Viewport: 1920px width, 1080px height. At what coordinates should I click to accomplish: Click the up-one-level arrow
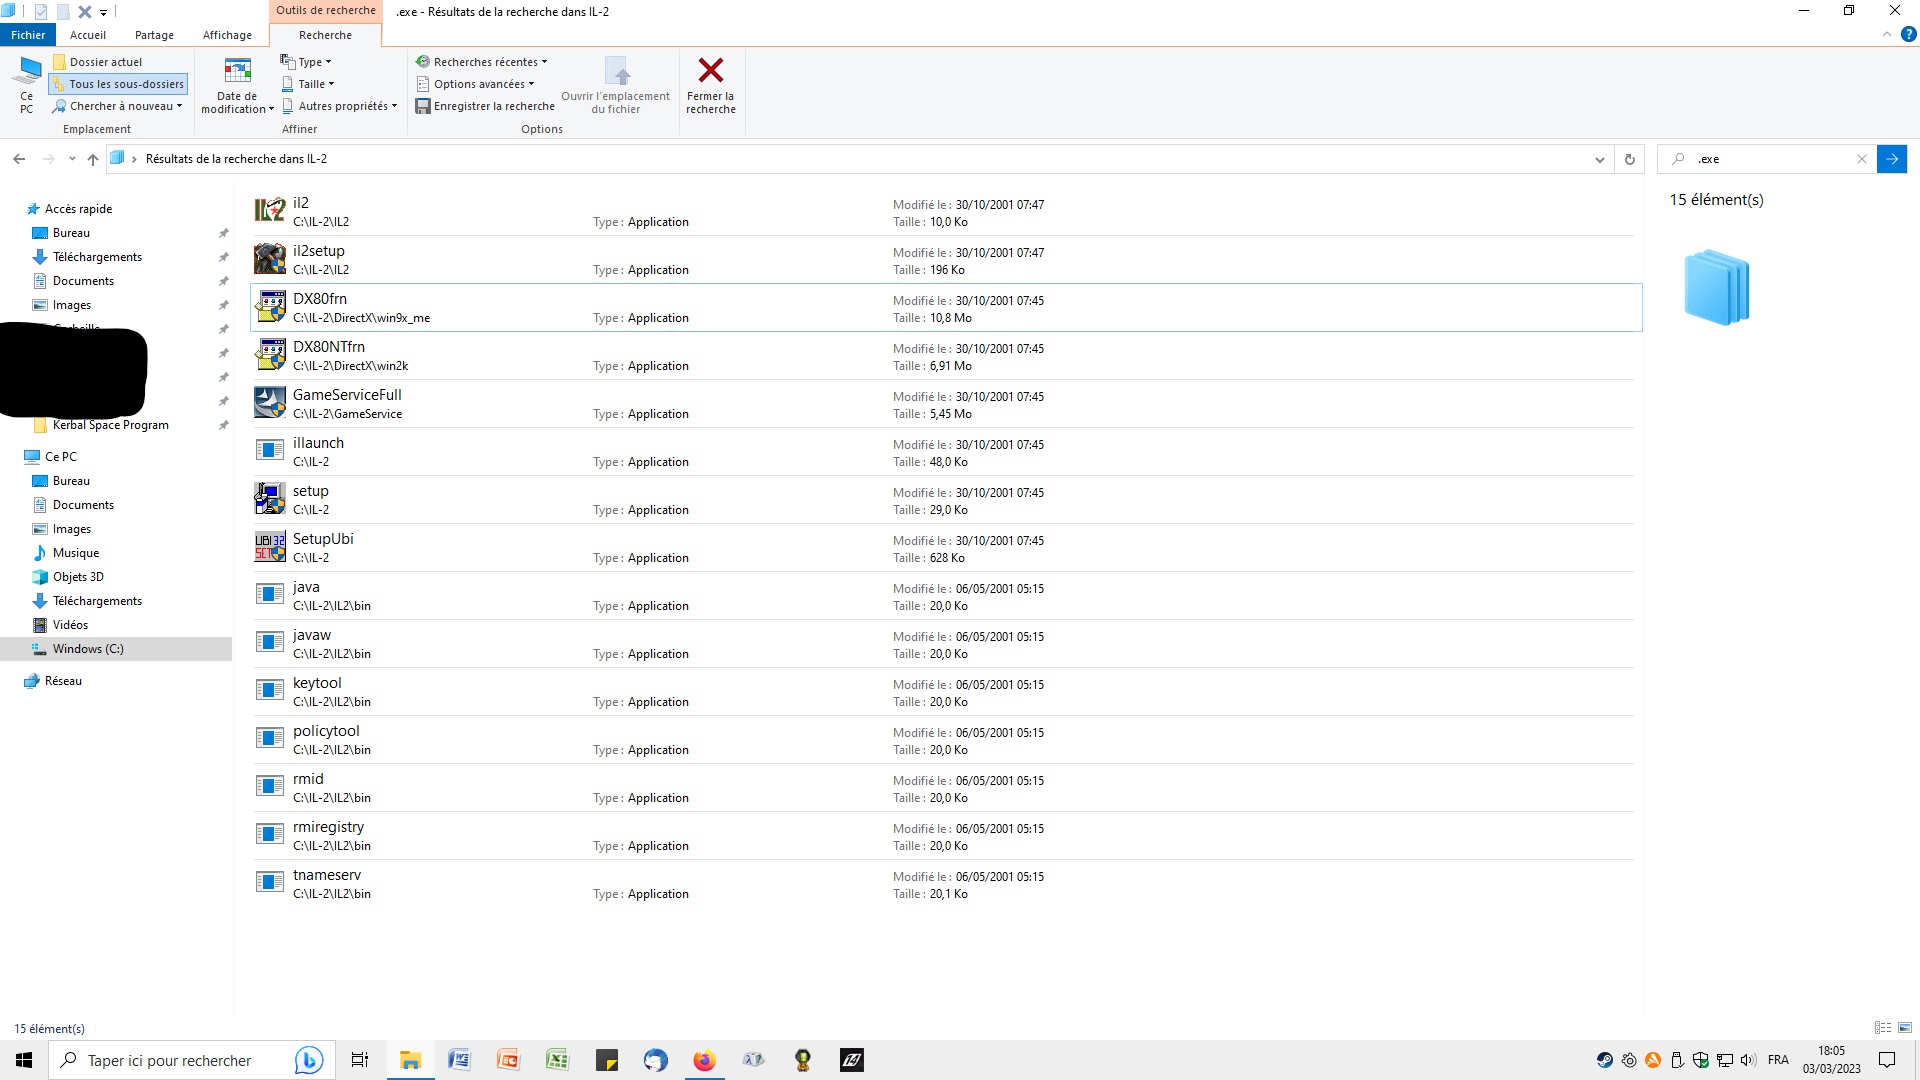click(93, 159)
